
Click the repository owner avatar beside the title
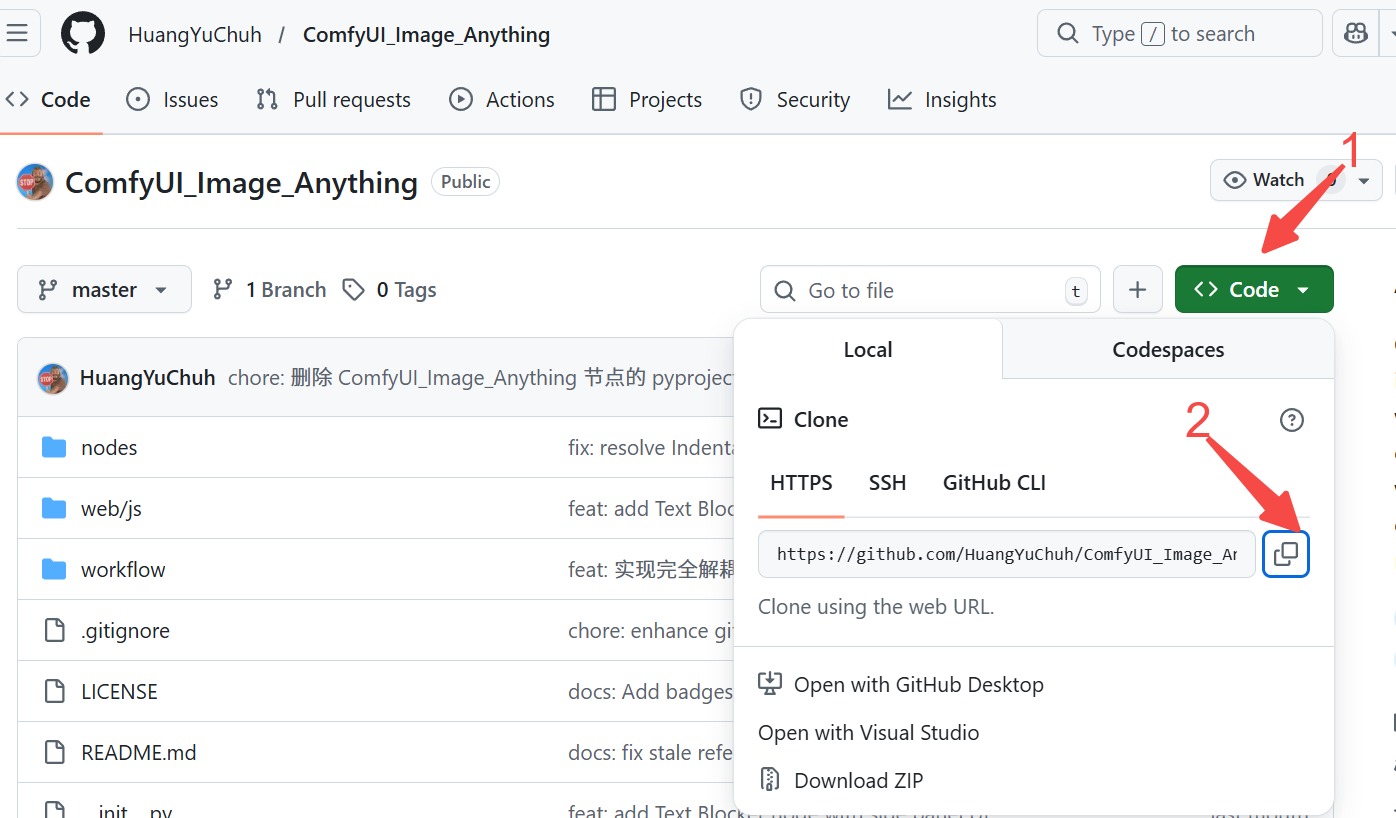point(35,182)
